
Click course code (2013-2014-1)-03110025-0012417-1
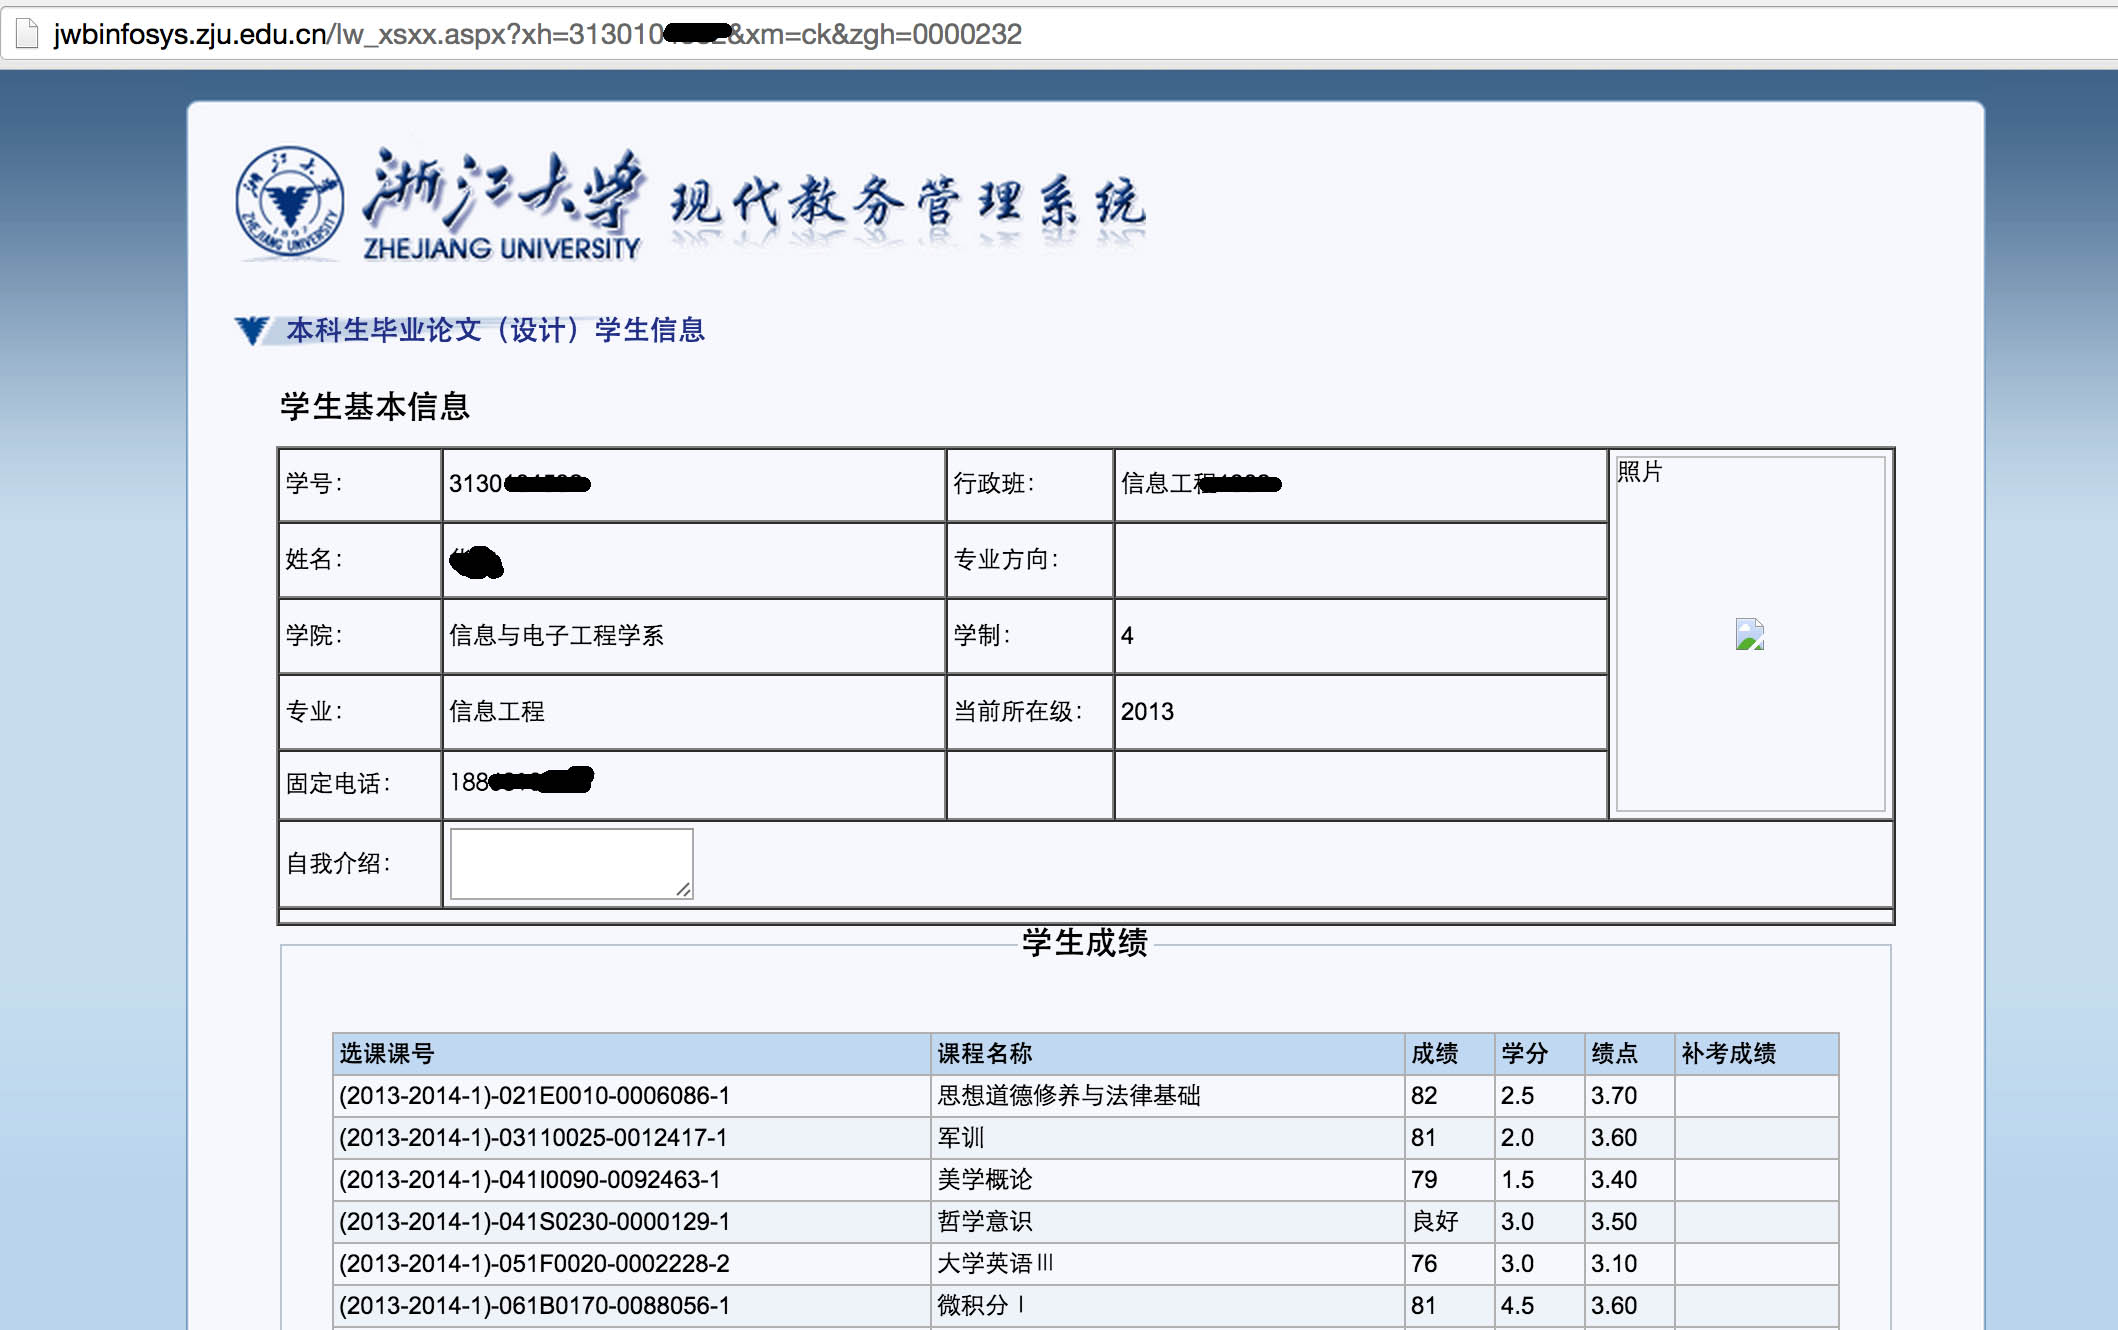point(533,1138)
